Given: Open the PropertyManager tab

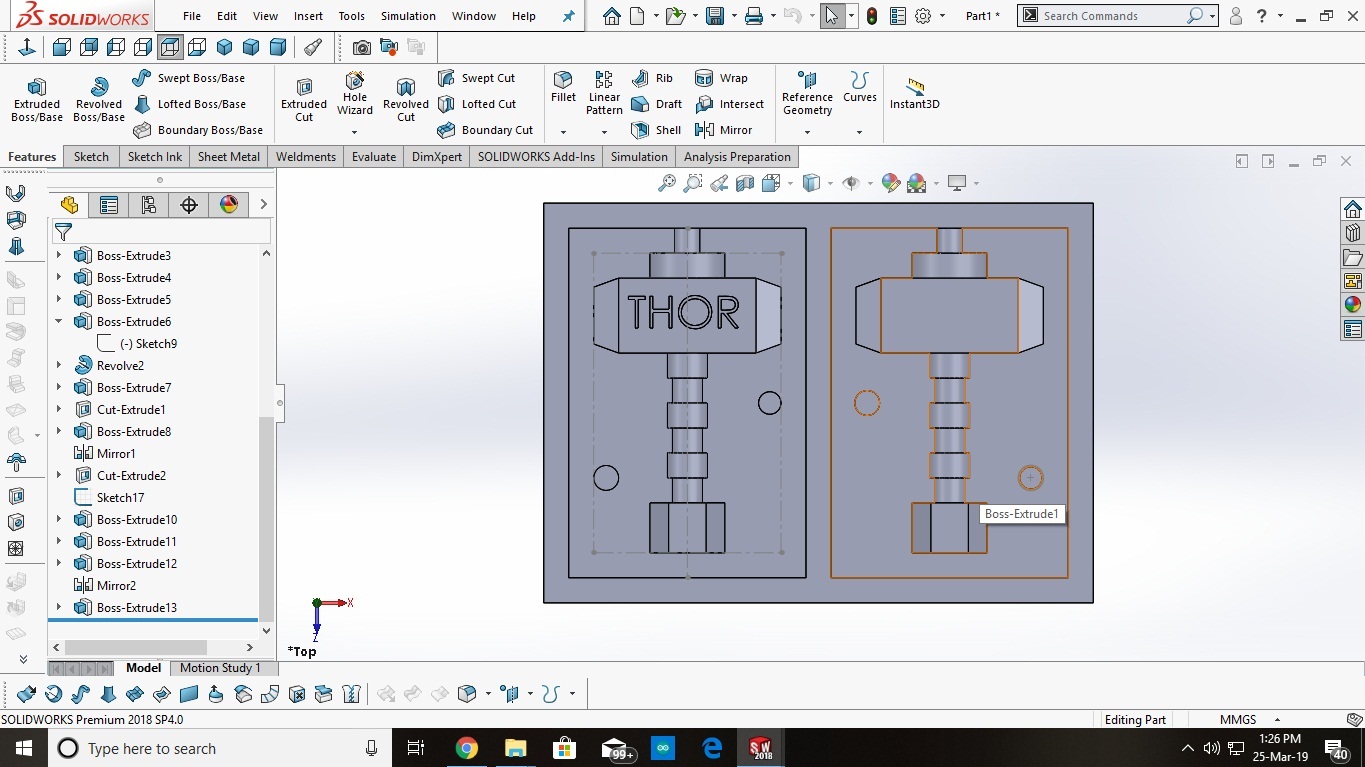Looking at the screenshot, I should [109, 205].
